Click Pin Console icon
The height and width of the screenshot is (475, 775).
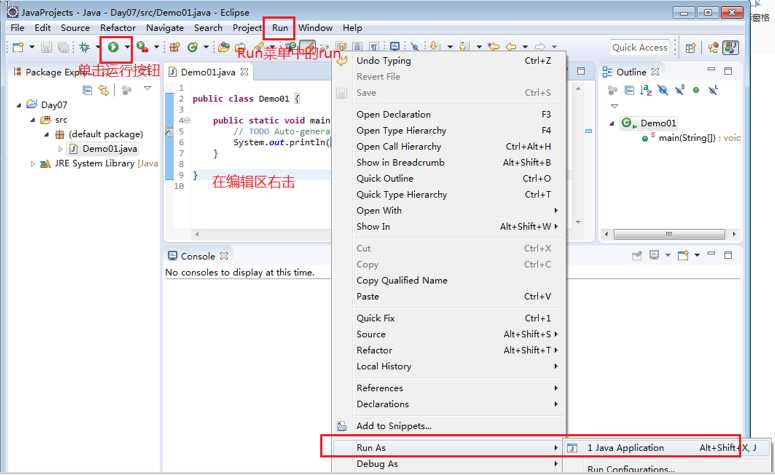(637, 255)
